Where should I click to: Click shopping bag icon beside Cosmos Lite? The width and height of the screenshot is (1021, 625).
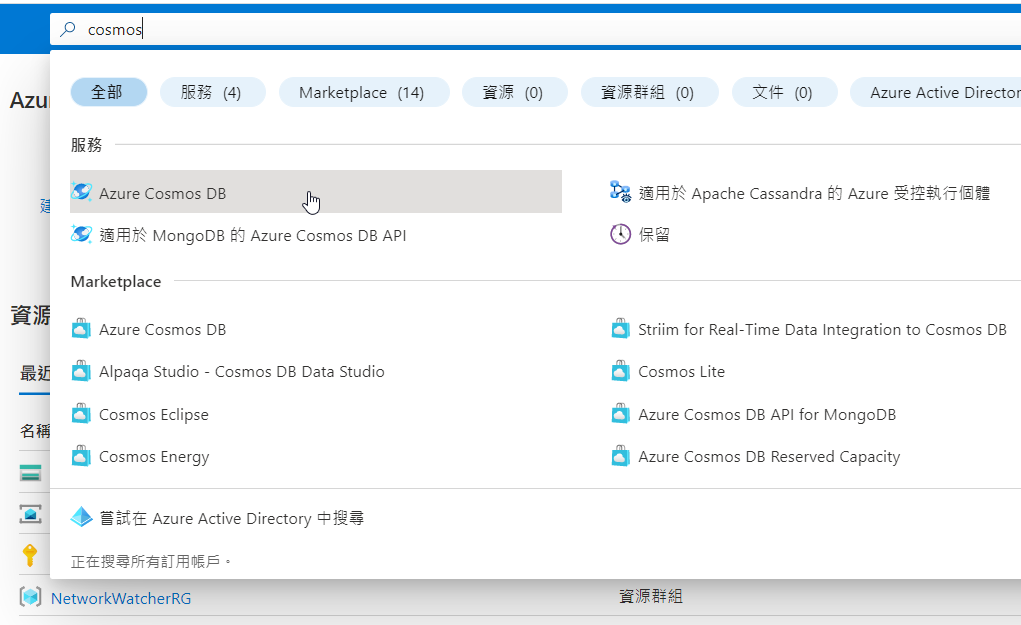621,371
